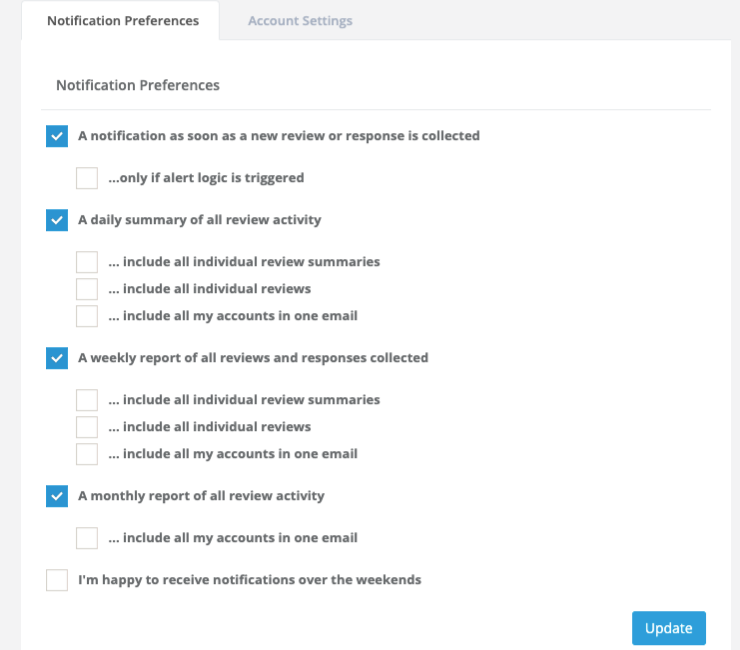740x650 pixels.
Task: Uncheck the new review notification checkbox
Action: pyautogui.click(x=57, y=136)
